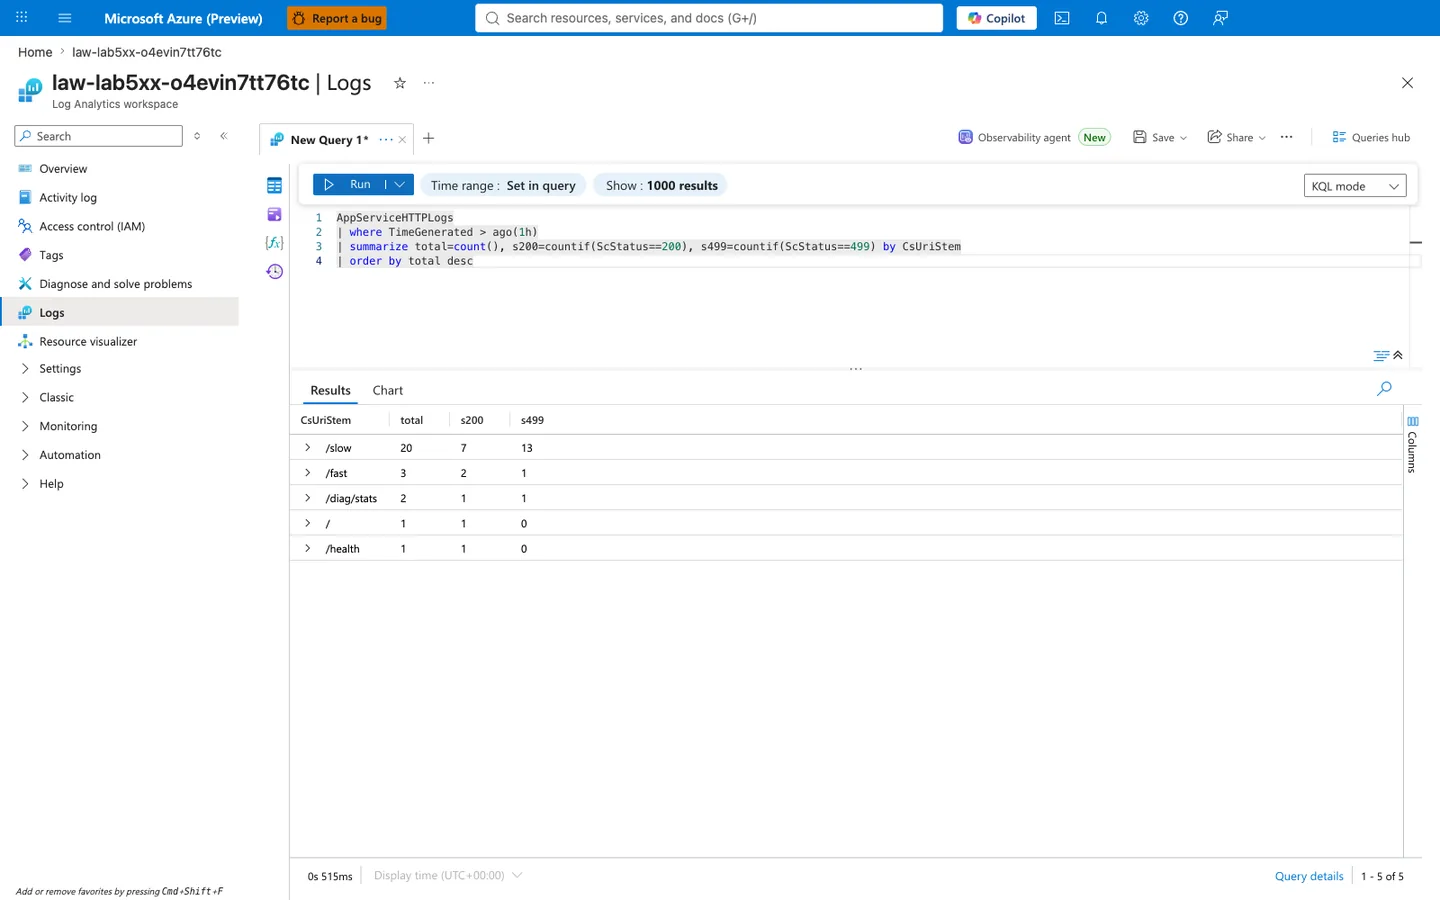Screen dimensions: 1440x900
Task: Click the Azure global search box
Action: point(709,18)
